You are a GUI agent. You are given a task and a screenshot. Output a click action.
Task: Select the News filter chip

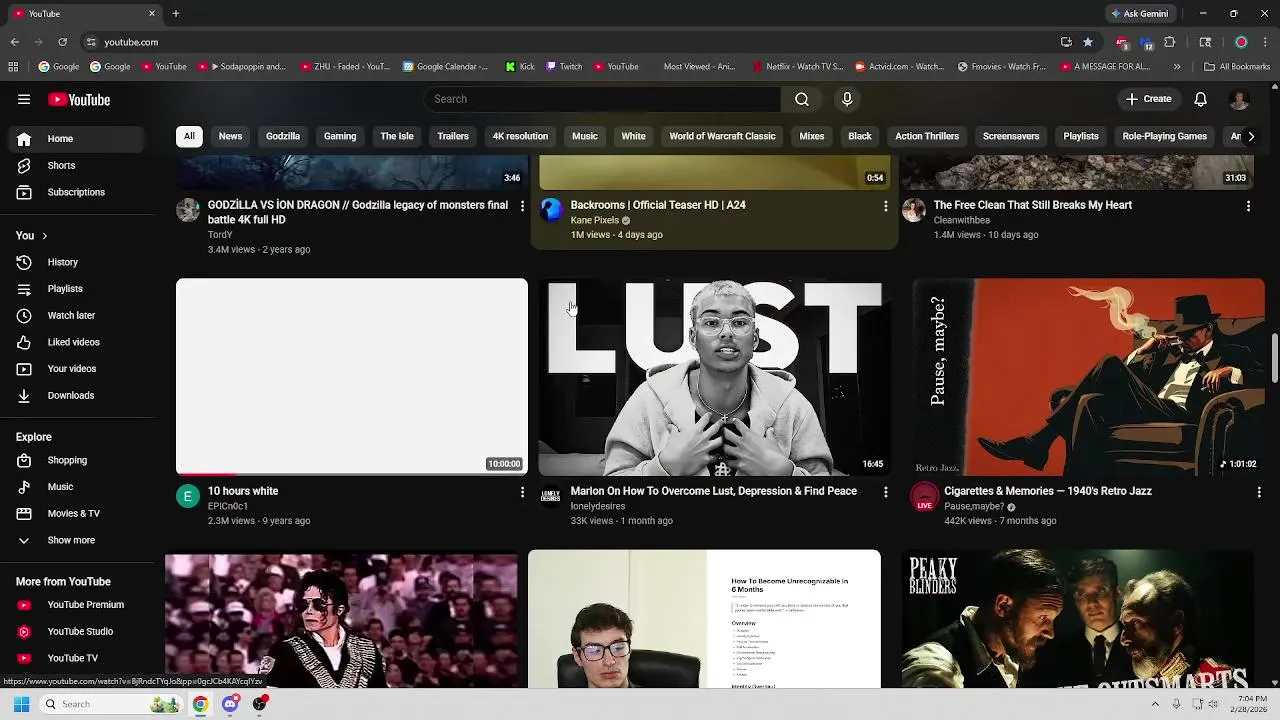pyautogui.click(x=230, y=136)
